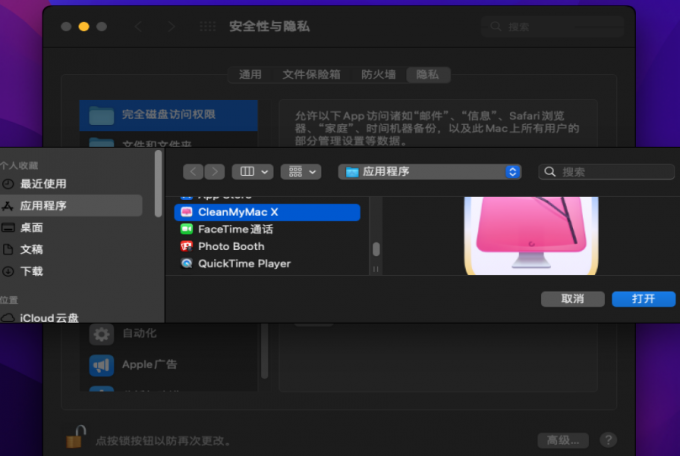Click the column divider resize handle
Screen dimensions: 680x456
[376, 269]
